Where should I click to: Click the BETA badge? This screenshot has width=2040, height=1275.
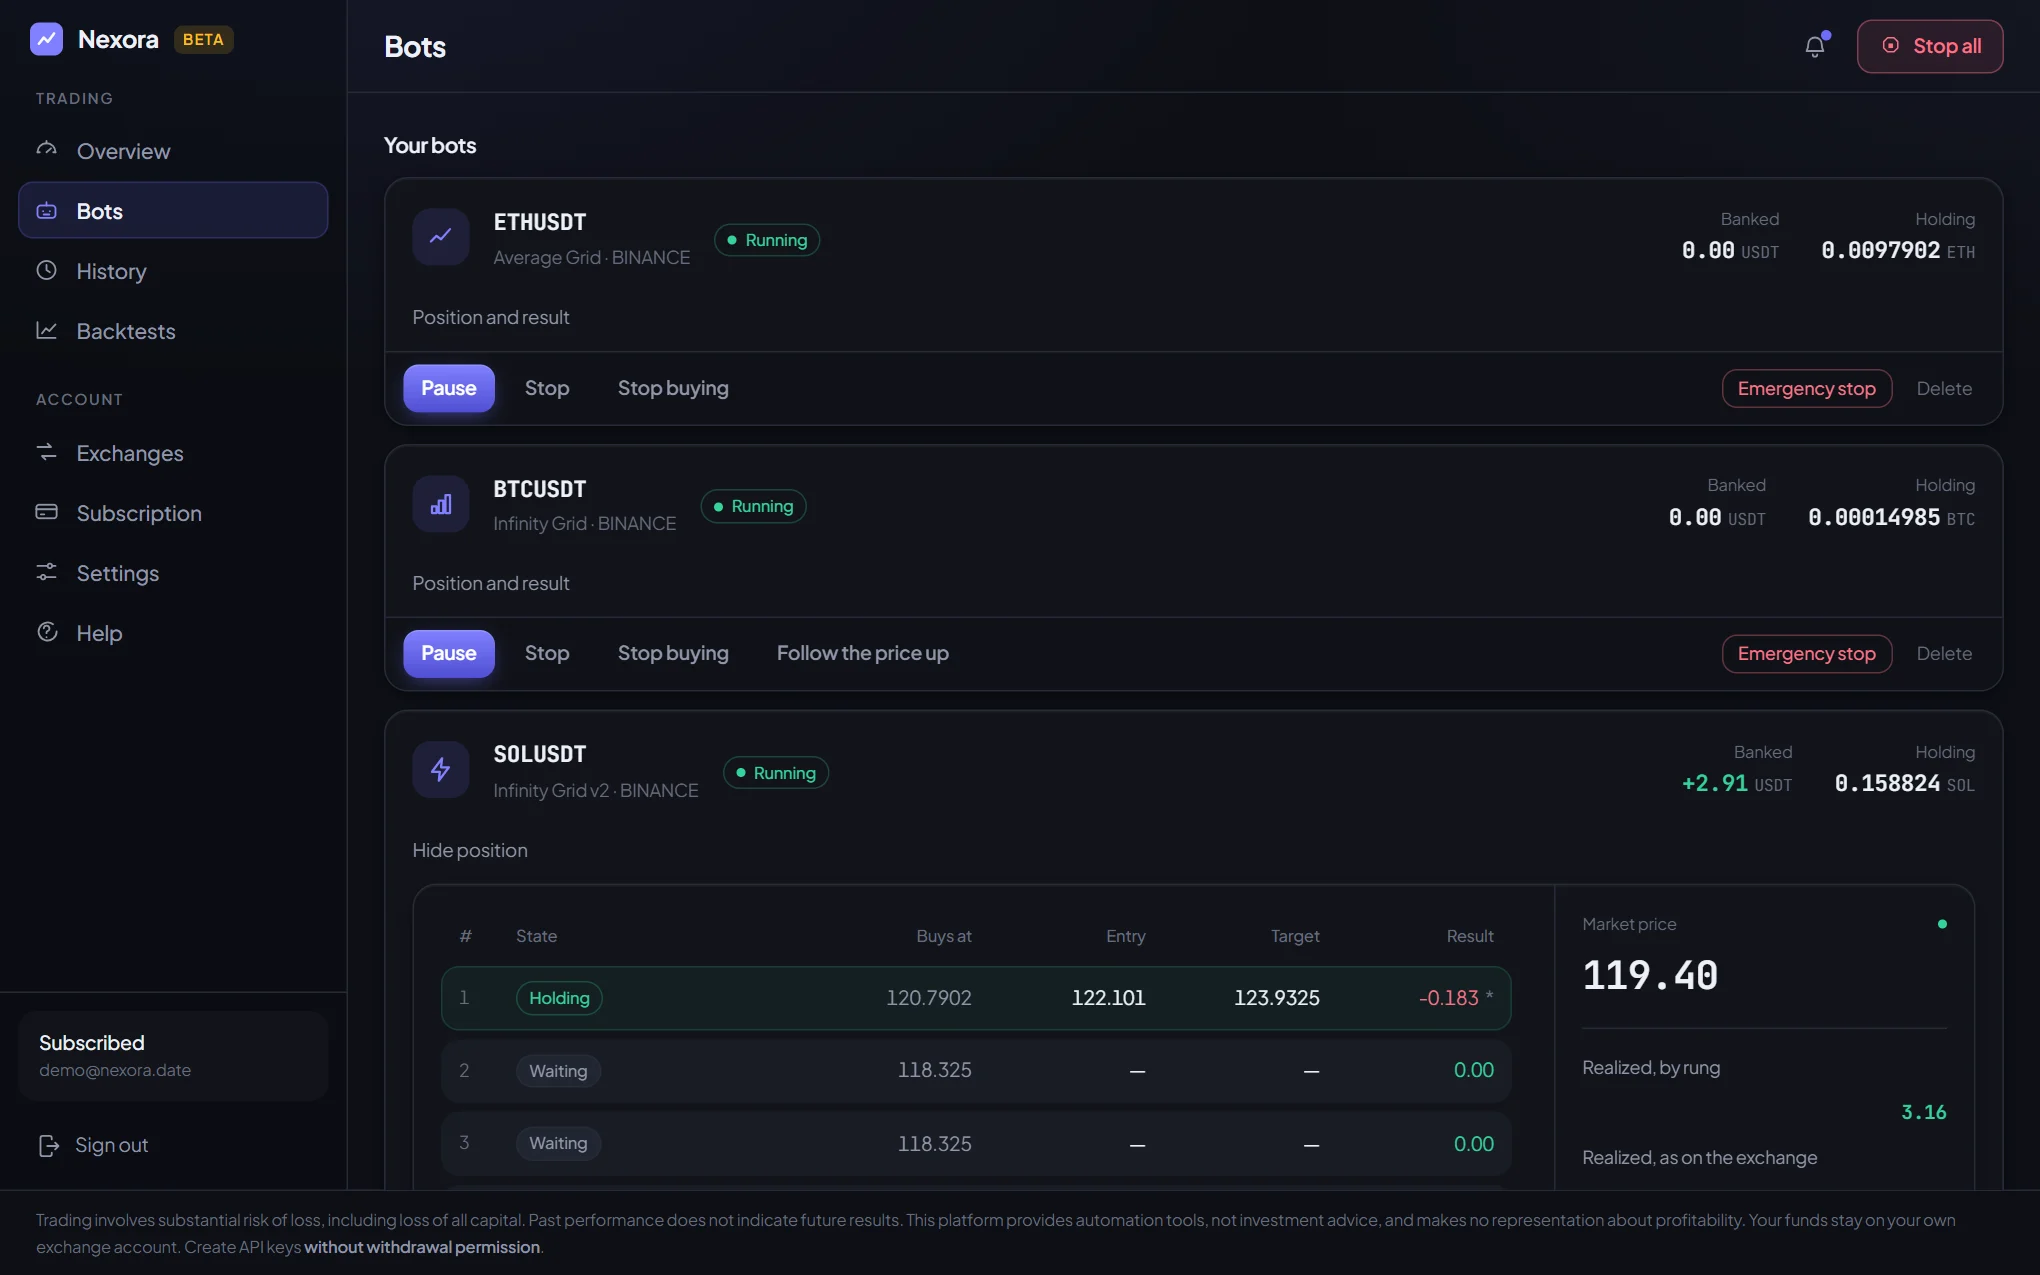203,39
